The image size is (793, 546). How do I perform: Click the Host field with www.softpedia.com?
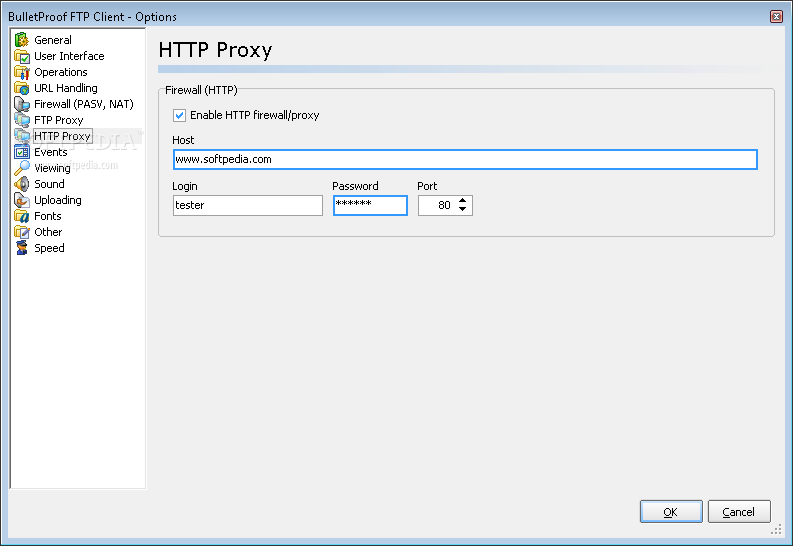[465, 159]
